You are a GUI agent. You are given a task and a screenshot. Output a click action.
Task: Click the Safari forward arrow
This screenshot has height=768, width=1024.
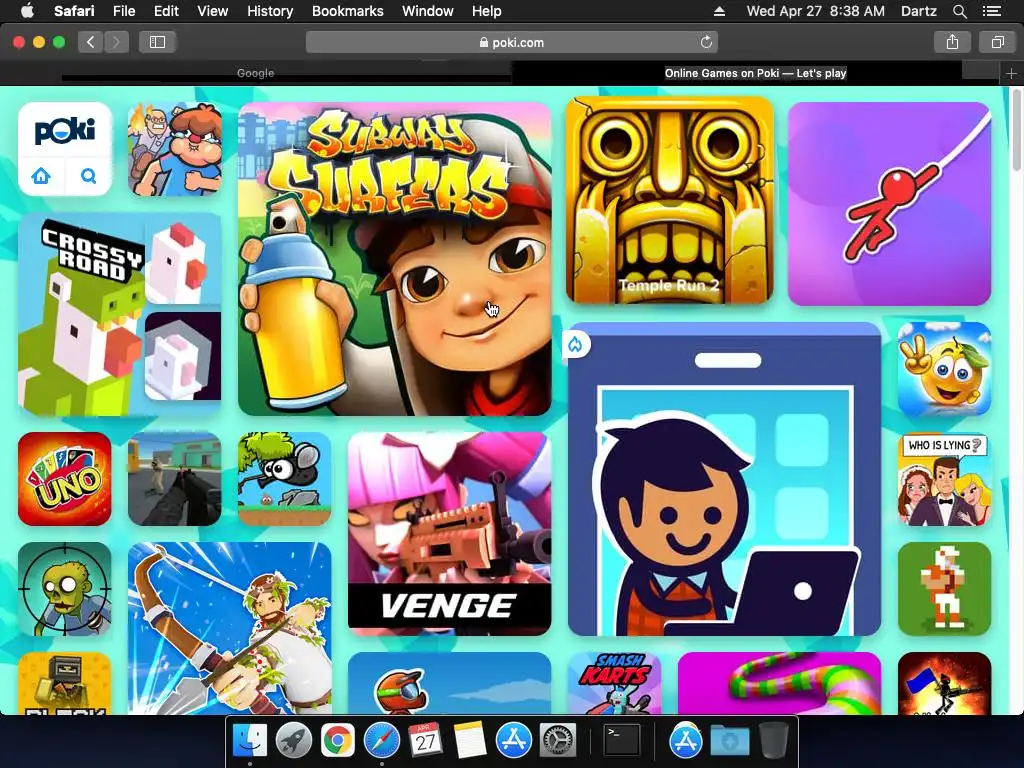click(116, 42)
